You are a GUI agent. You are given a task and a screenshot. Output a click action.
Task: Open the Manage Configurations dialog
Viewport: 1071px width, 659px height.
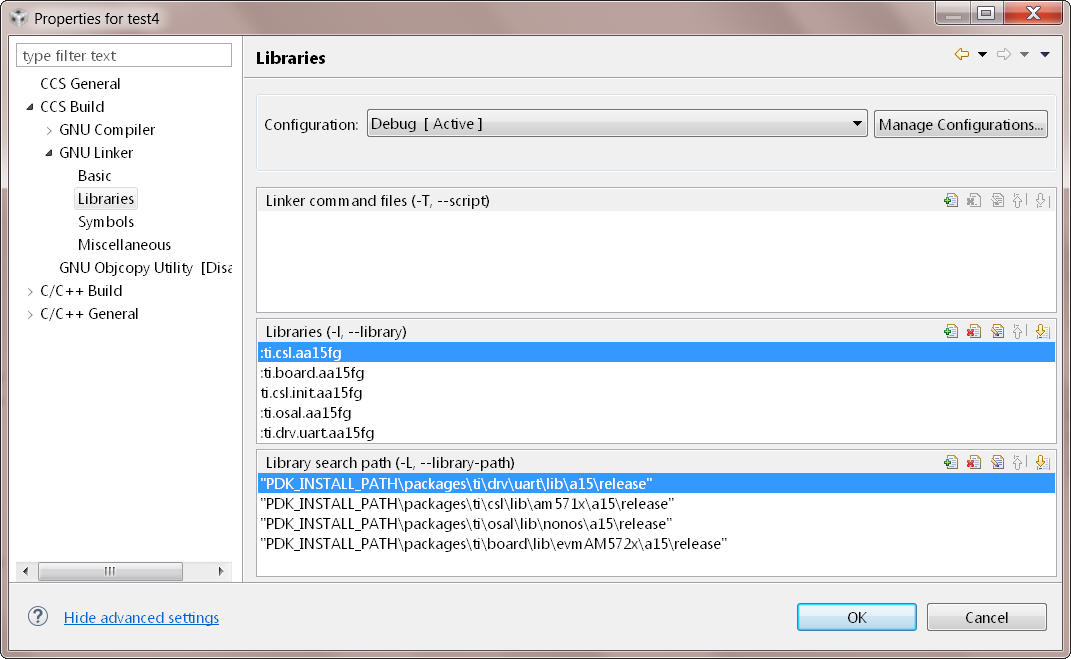960,124
